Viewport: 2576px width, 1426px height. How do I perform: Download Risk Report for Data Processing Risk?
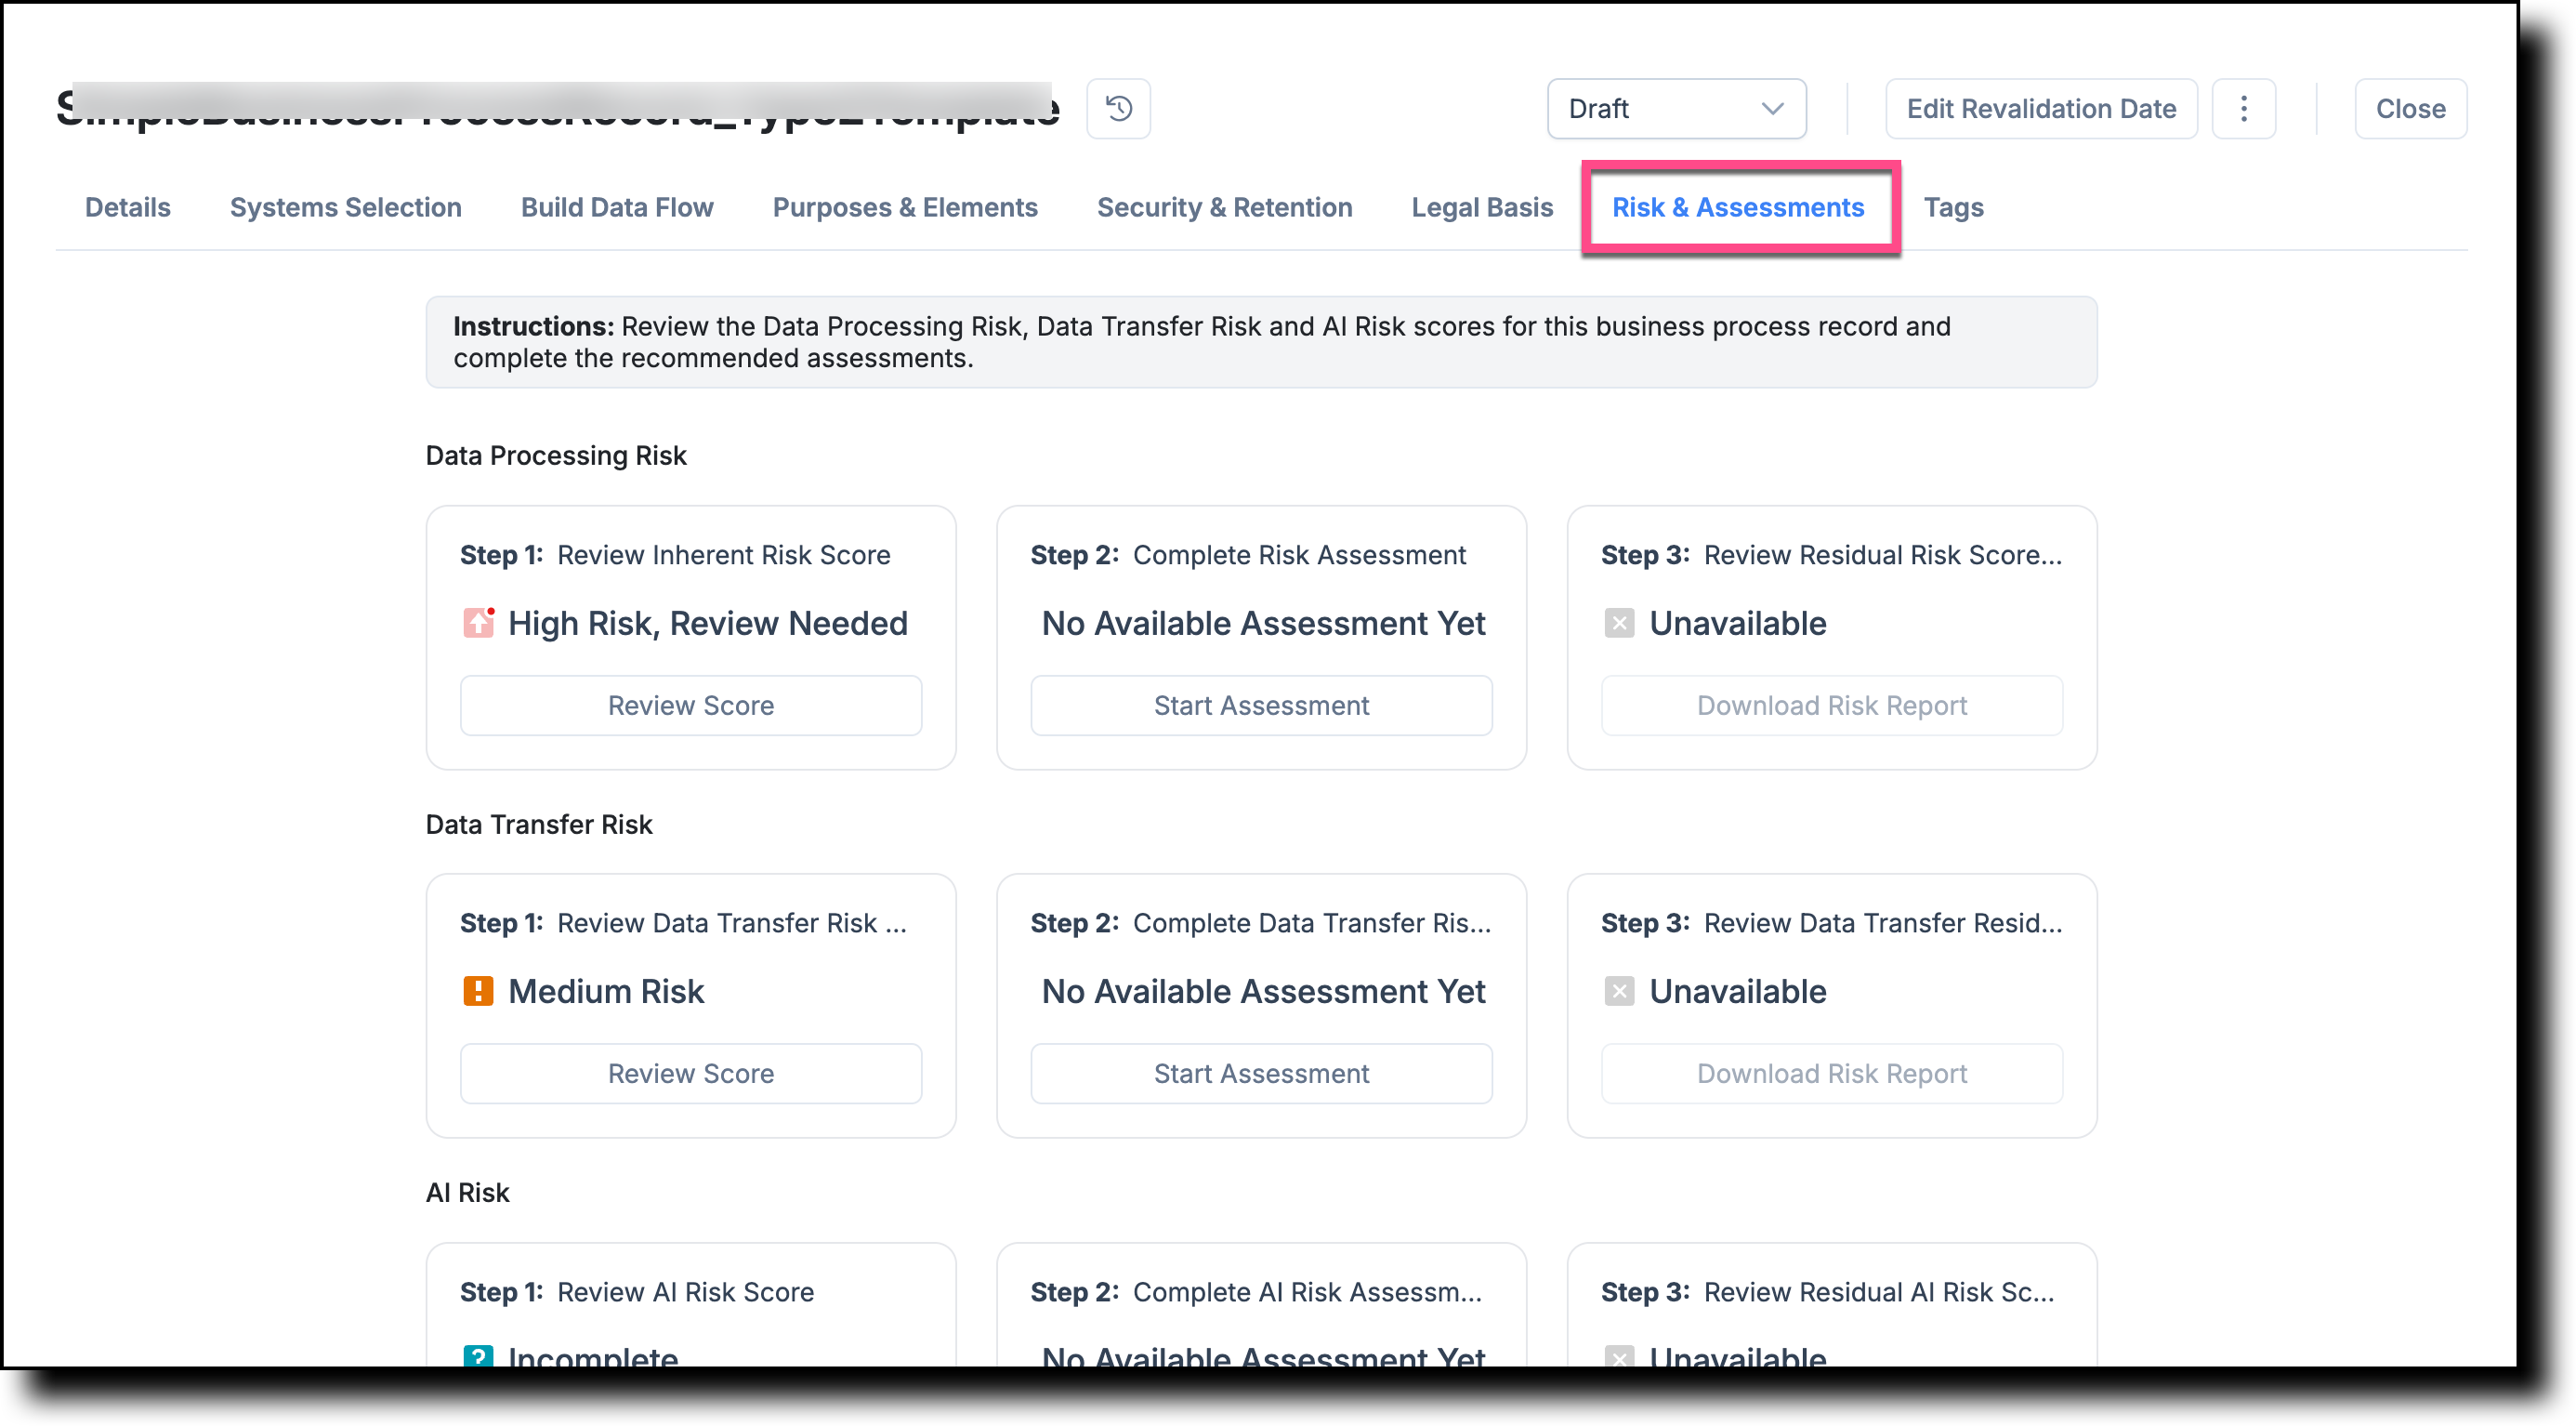[1831, 705]
